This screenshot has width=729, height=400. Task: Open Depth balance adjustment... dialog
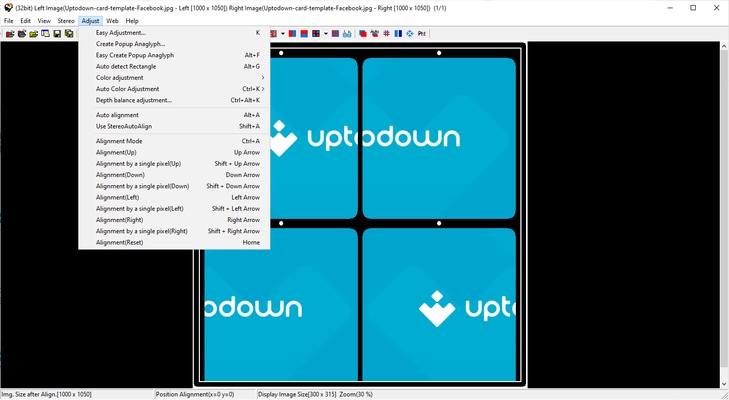click(174, 100)
